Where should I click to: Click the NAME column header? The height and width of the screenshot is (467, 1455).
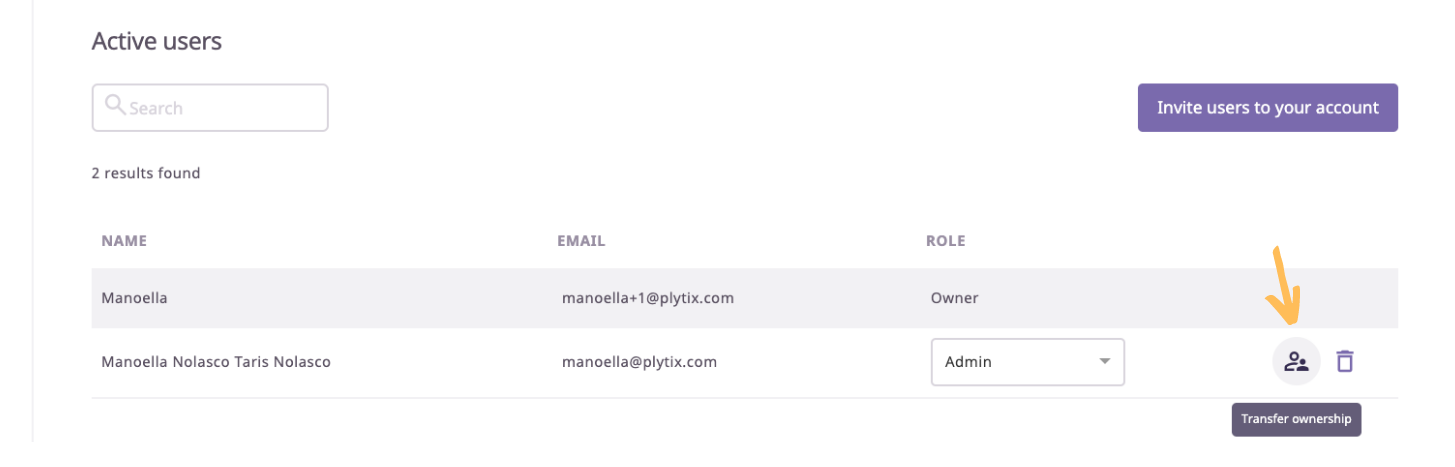click(124, 241)
